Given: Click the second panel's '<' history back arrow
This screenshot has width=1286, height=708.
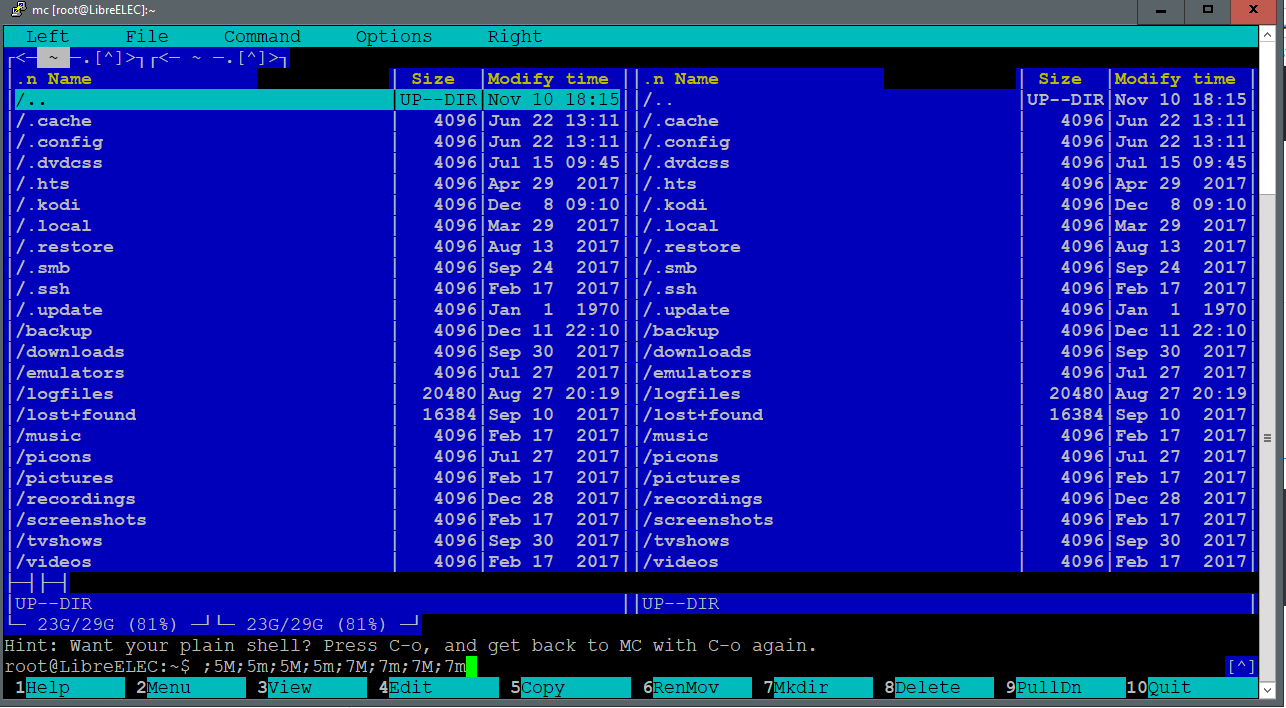Looking at the screenshot, I should 162,58.
